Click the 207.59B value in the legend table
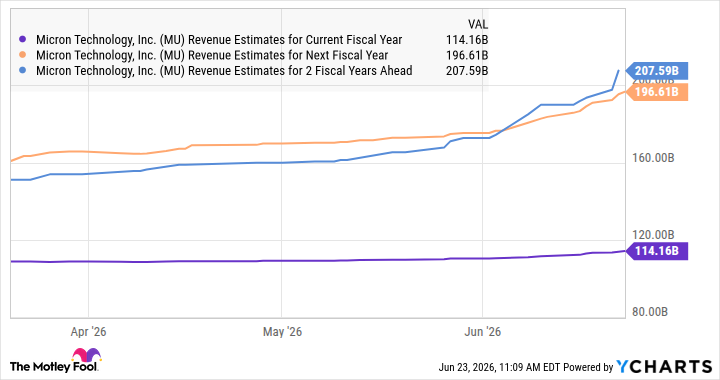Image resolution: width=720 pixels, height=380 pixels. tap(467, 71)
